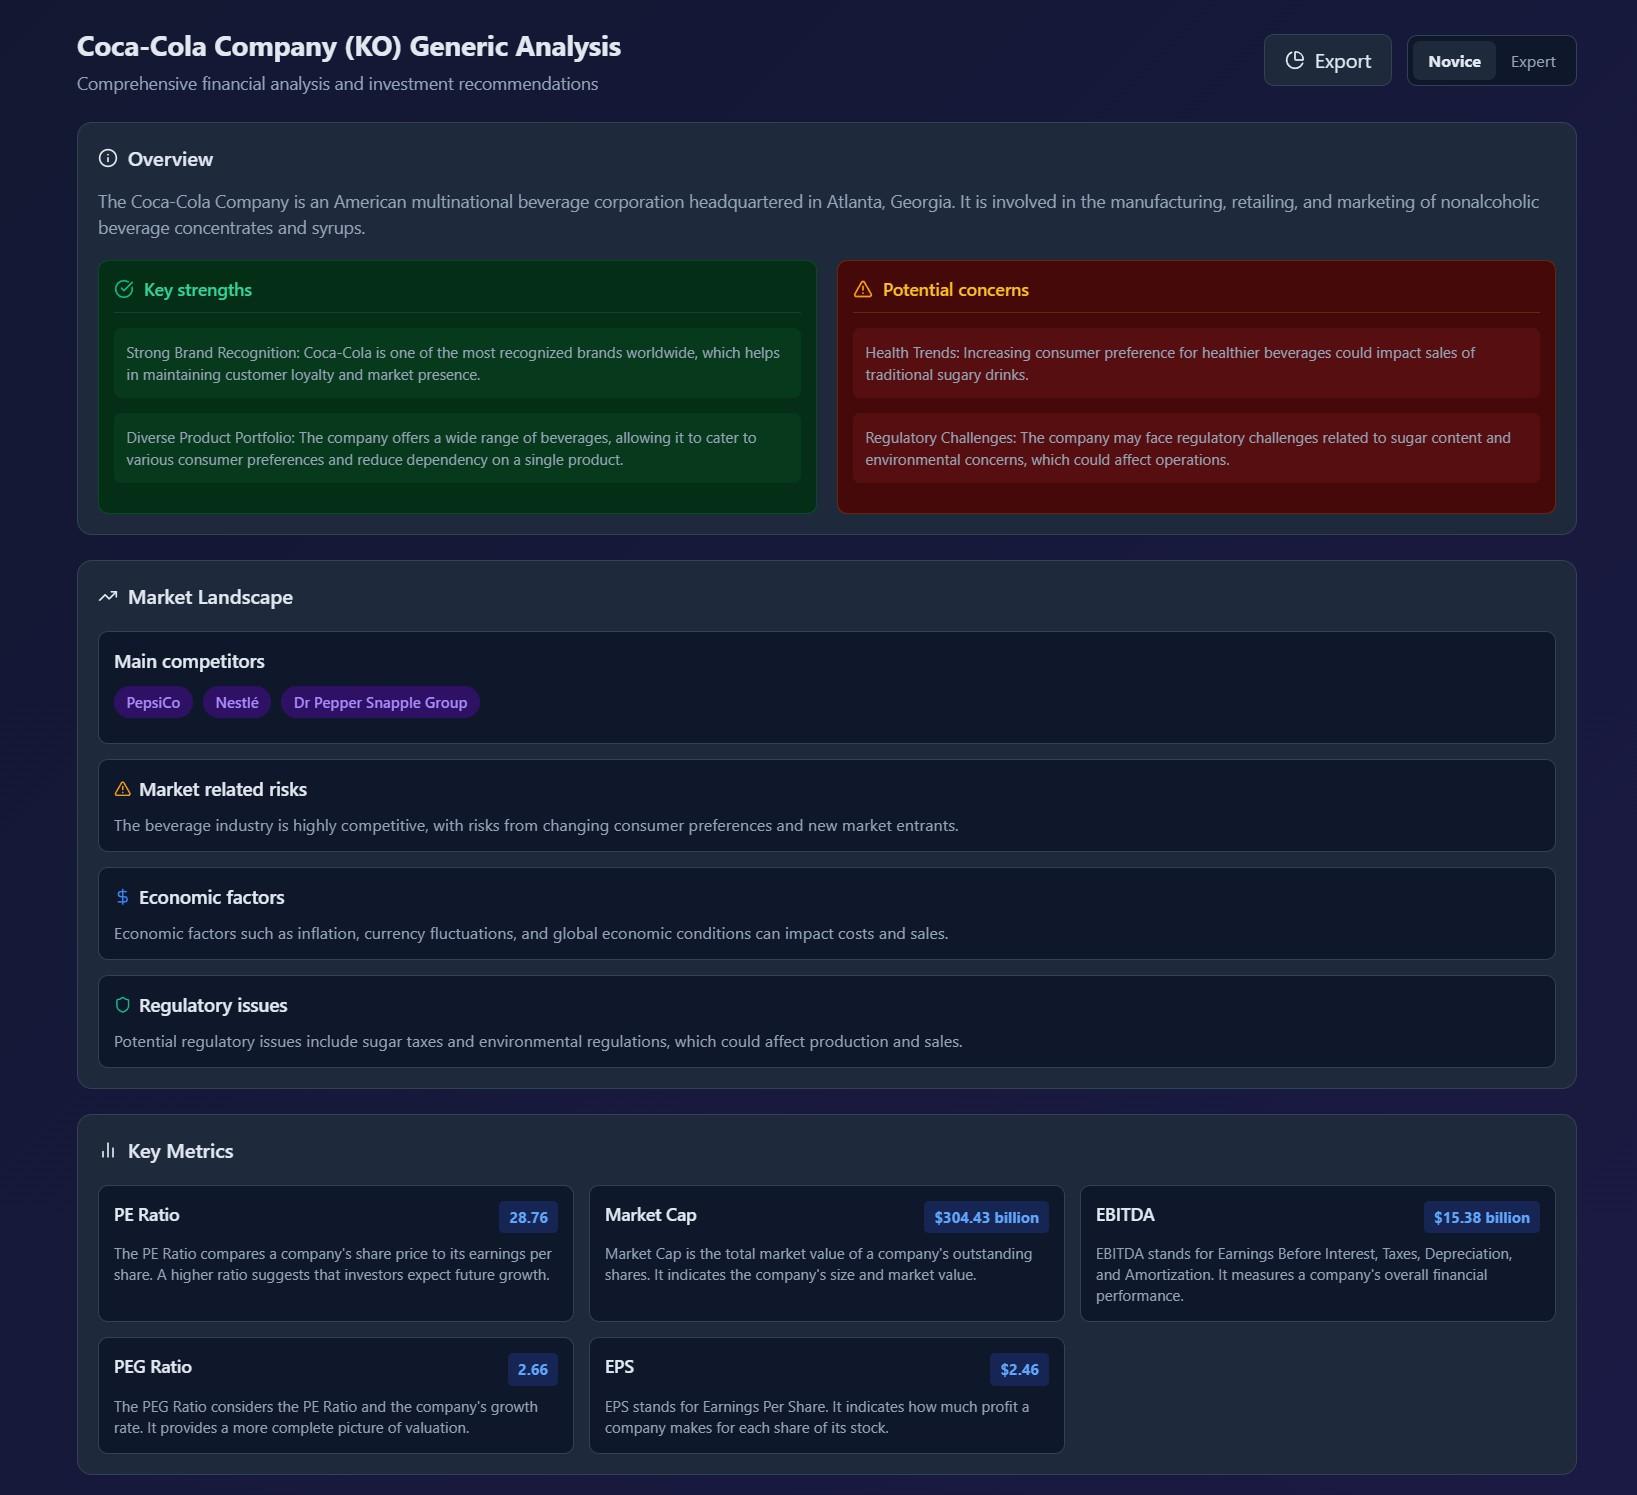The image size is (1637, 1495).
Task: Switch to Expert mode
Action: (x=1532, y=61)
